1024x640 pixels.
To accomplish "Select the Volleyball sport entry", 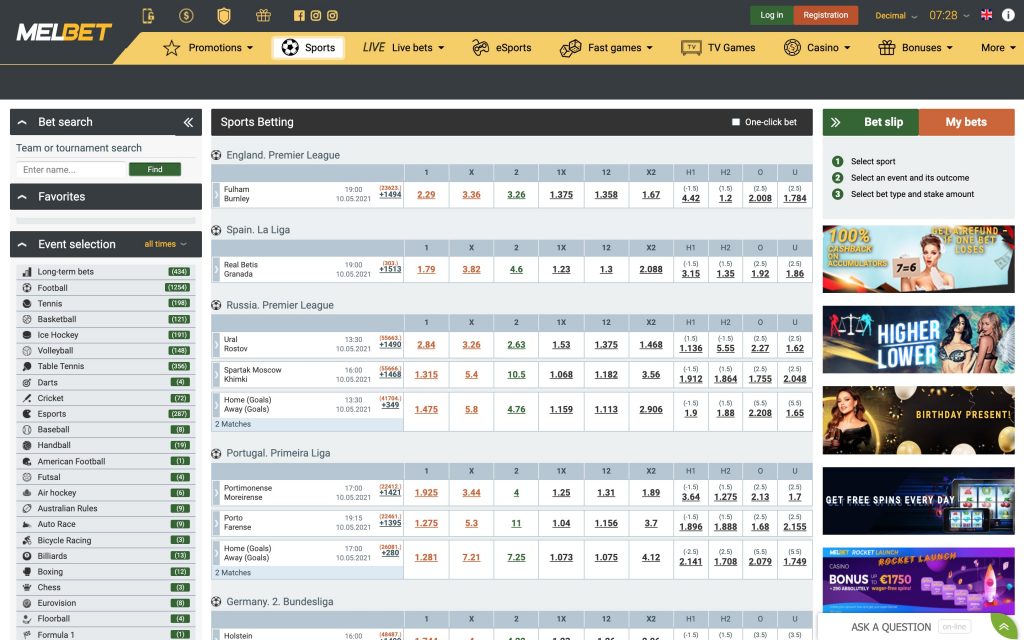I will [x=106, y=351].
